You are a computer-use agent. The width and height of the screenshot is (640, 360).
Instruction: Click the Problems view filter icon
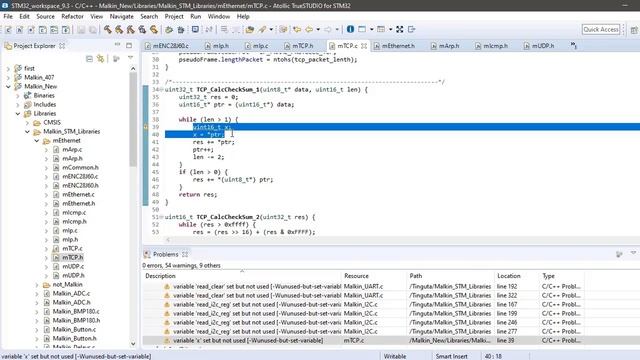[x=619, y=254]
